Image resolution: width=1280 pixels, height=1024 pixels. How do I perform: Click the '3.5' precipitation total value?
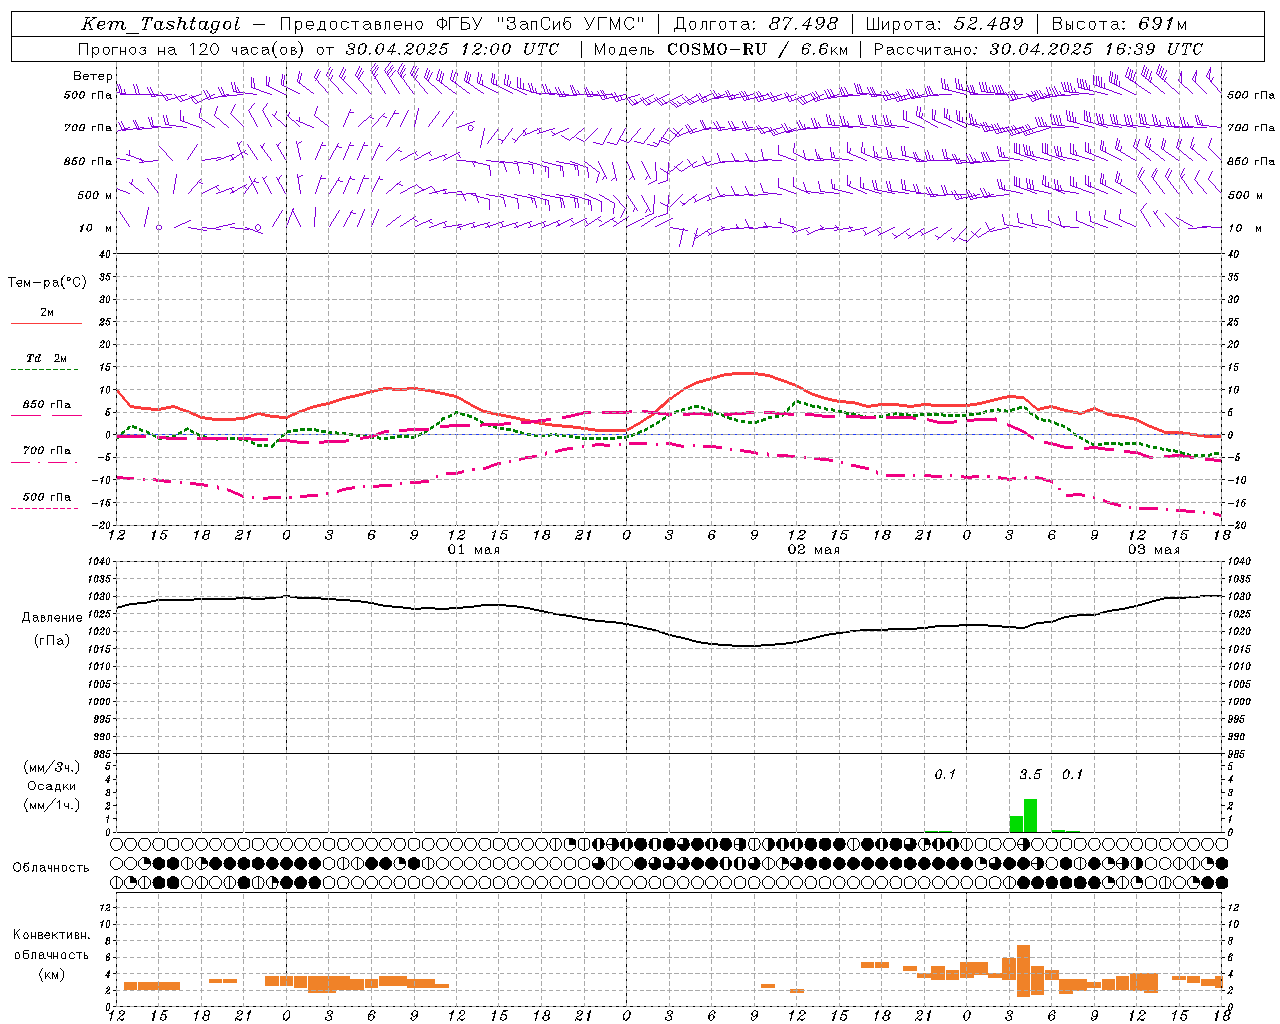point(1030,775)
